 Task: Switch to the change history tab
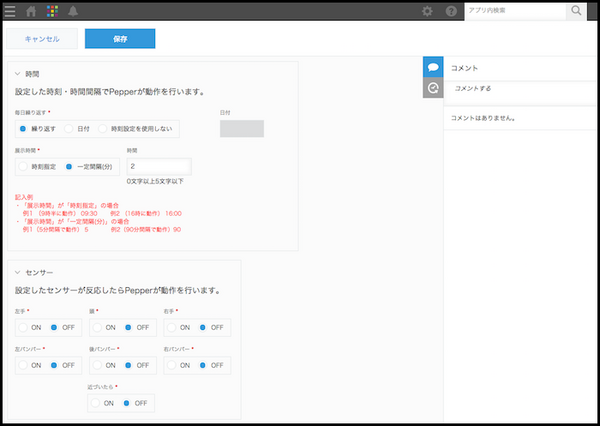(433, 88)
